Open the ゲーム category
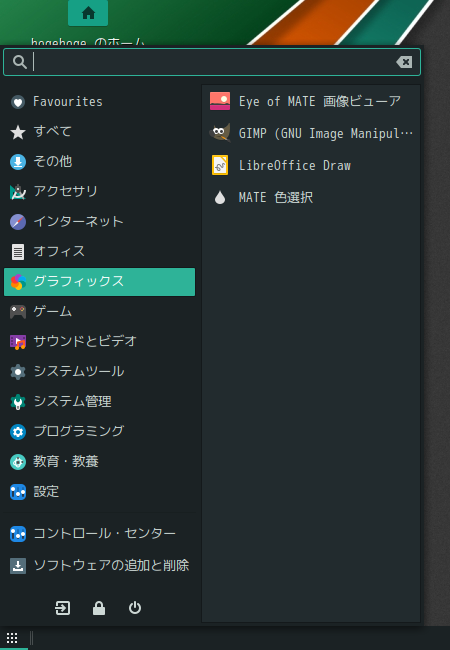The image size is (450, 650). pyautogui.click(x=99, y=312)
